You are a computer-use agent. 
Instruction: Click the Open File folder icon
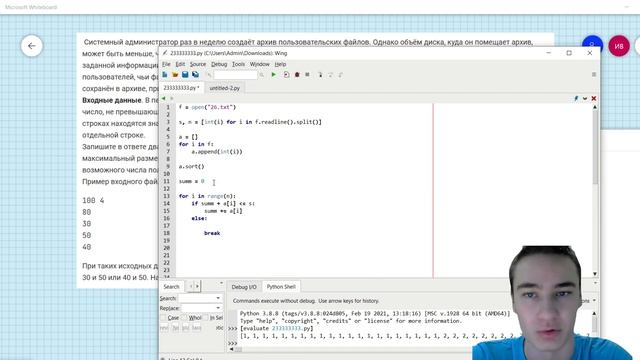(x=175, y=75)
